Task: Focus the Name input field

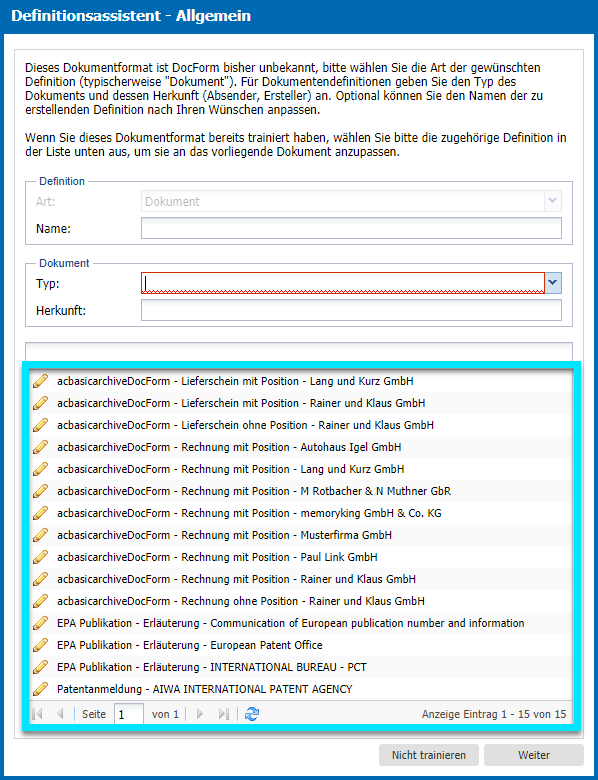Action: coord(351,228)
